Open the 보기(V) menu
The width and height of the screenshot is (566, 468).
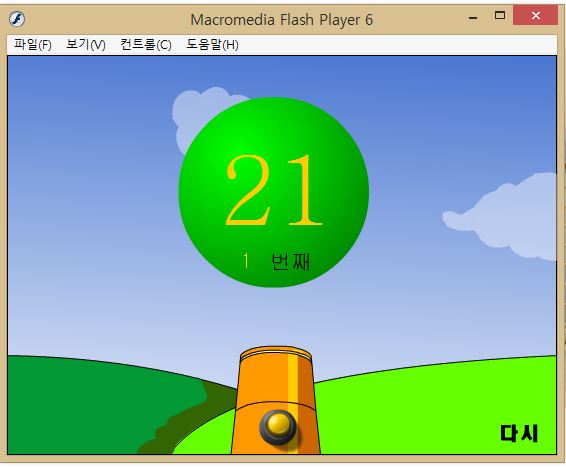coord(86,45)
